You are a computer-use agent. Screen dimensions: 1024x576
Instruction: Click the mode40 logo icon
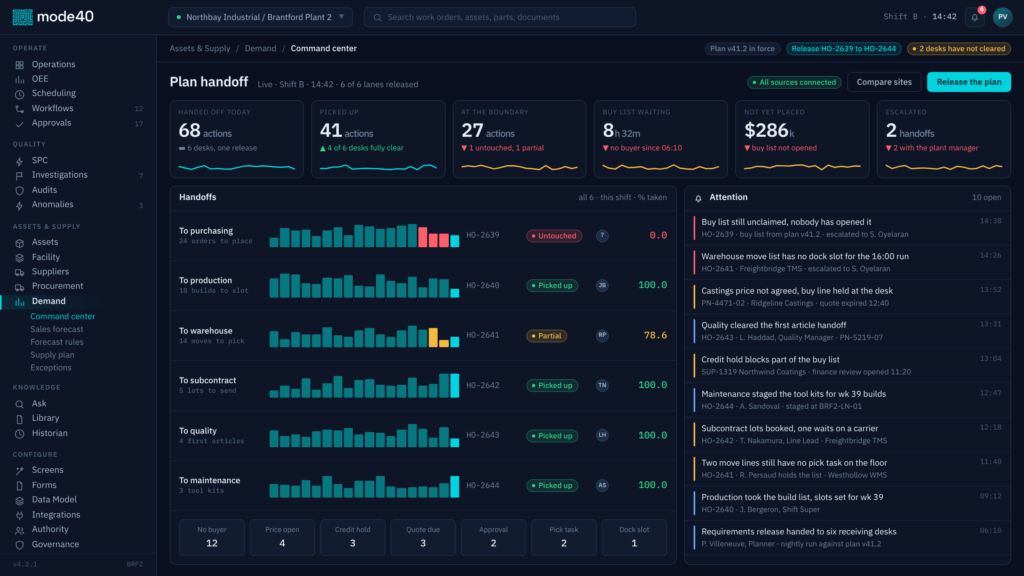(22, 17)
